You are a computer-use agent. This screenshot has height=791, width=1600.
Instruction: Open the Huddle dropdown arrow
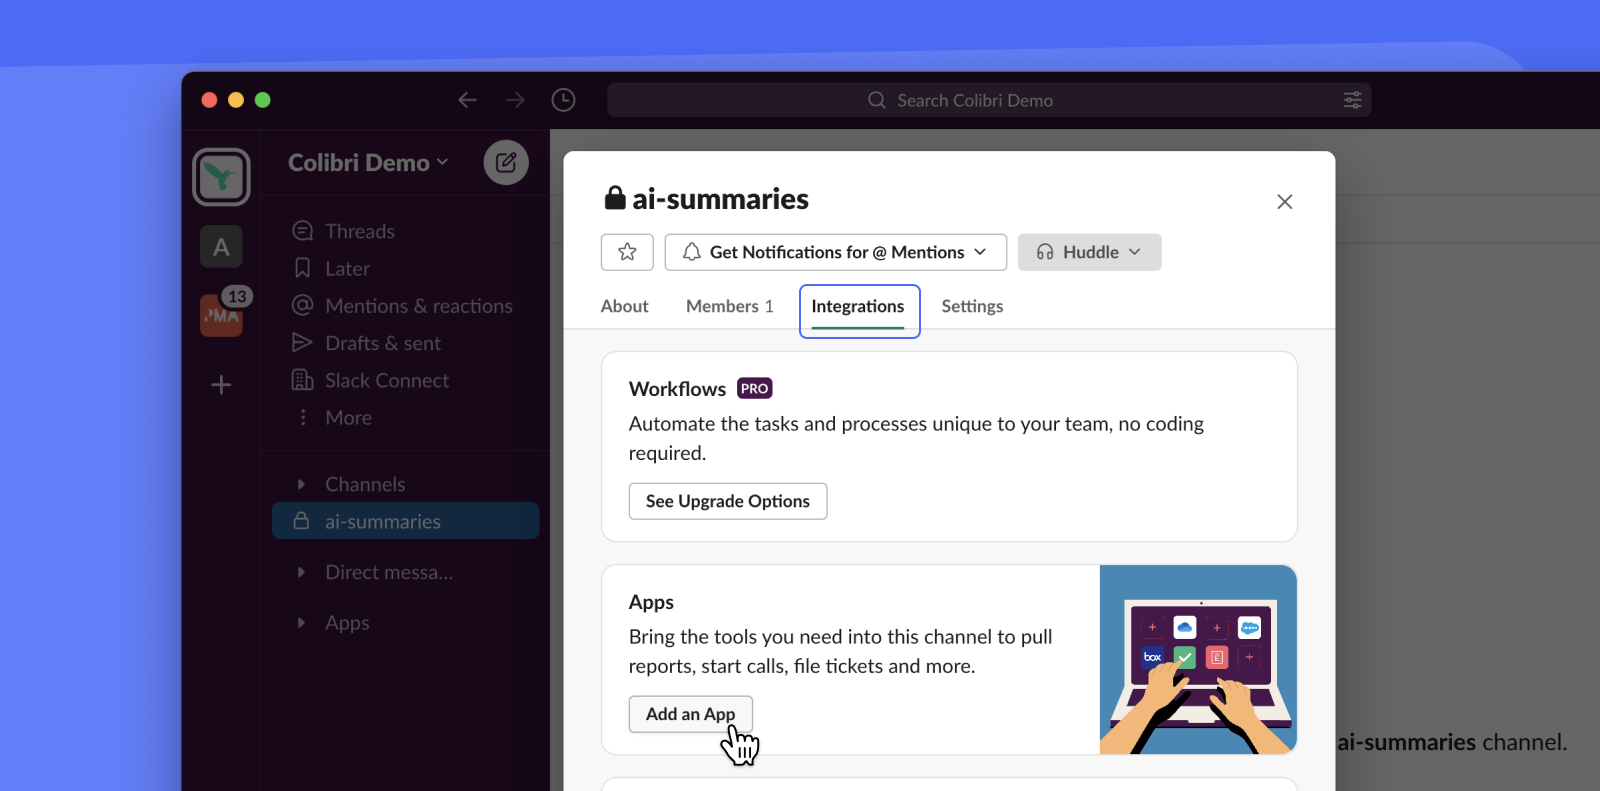(1135, 252)
